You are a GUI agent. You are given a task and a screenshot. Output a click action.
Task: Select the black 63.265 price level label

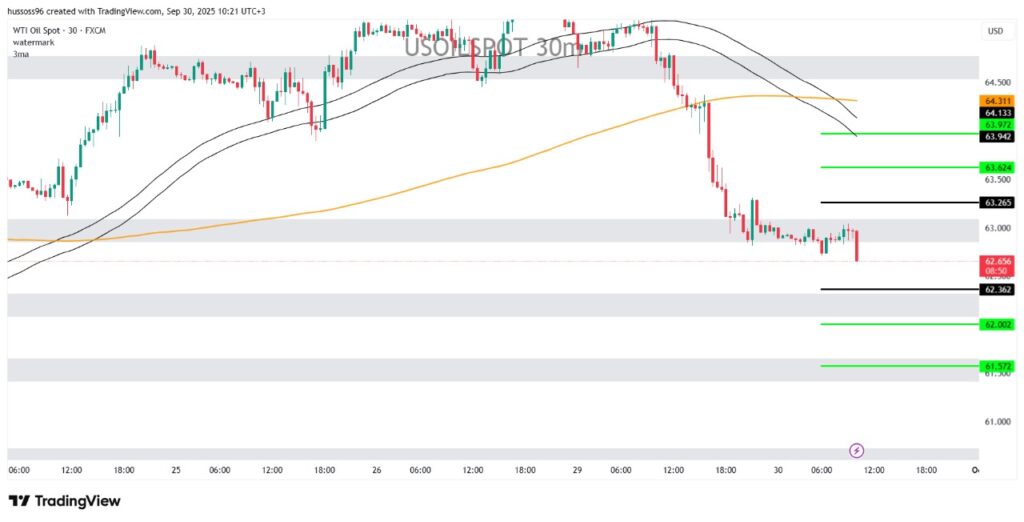point(998,203)
